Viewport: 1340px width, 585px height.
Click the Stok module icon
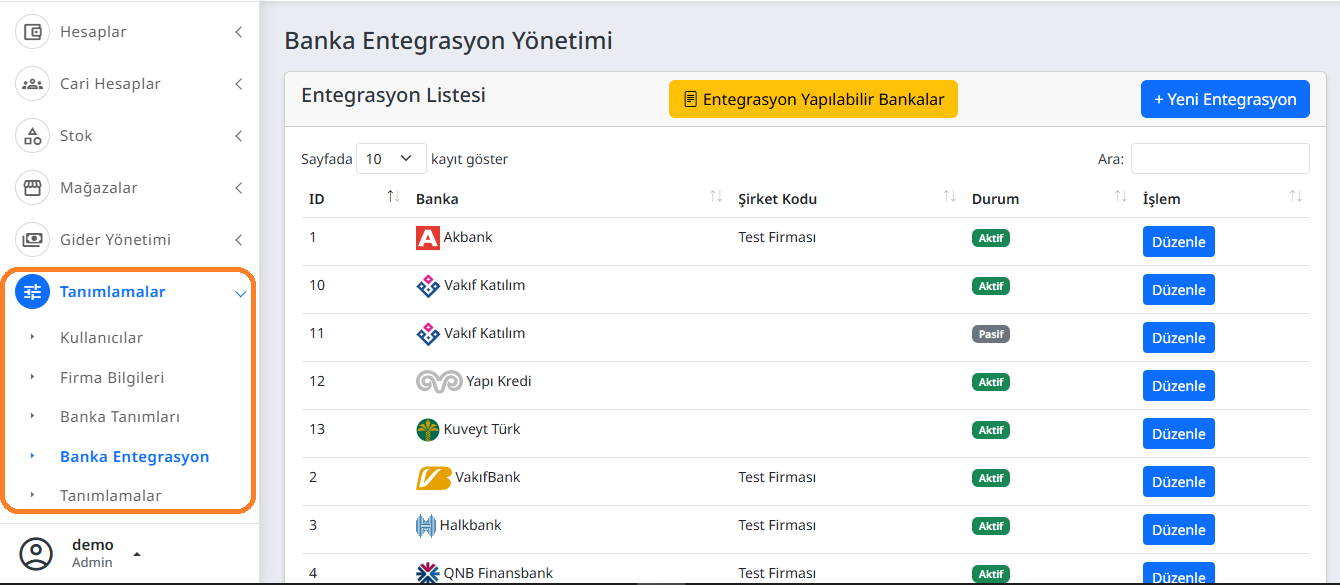click(x=32, y=135)
